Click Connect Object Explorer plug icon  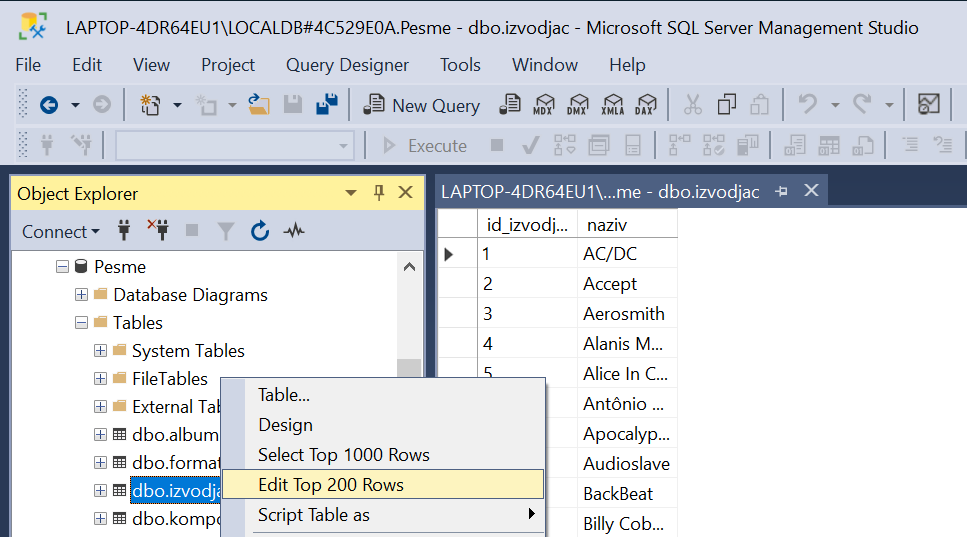click(124, 231)
